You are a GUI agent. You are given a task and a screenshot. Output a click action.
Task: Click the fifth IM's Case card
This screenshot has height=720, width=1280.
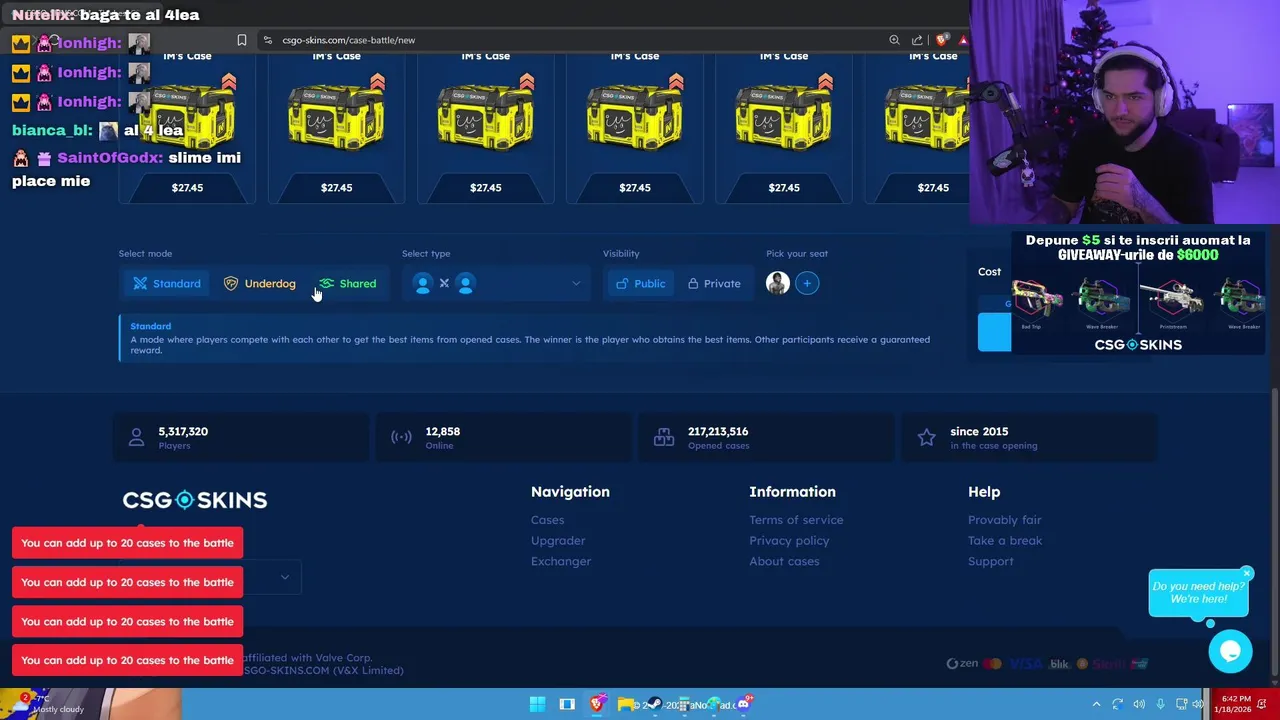(784, 125)
